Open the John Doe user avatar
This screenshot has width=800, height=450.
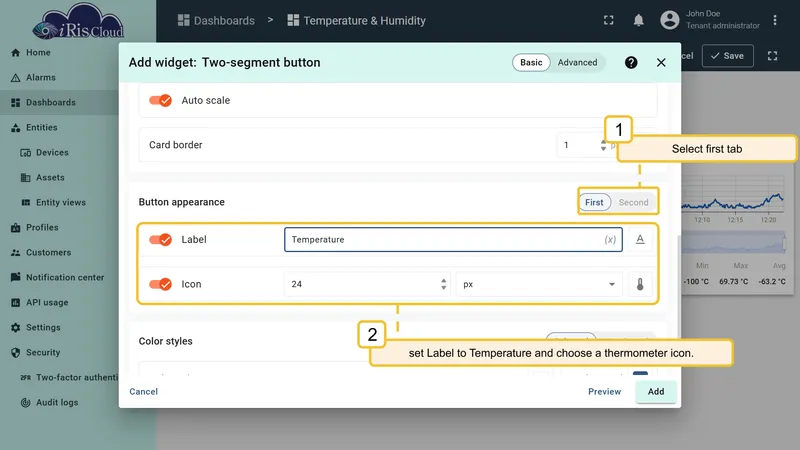click(x=669, y=20)
